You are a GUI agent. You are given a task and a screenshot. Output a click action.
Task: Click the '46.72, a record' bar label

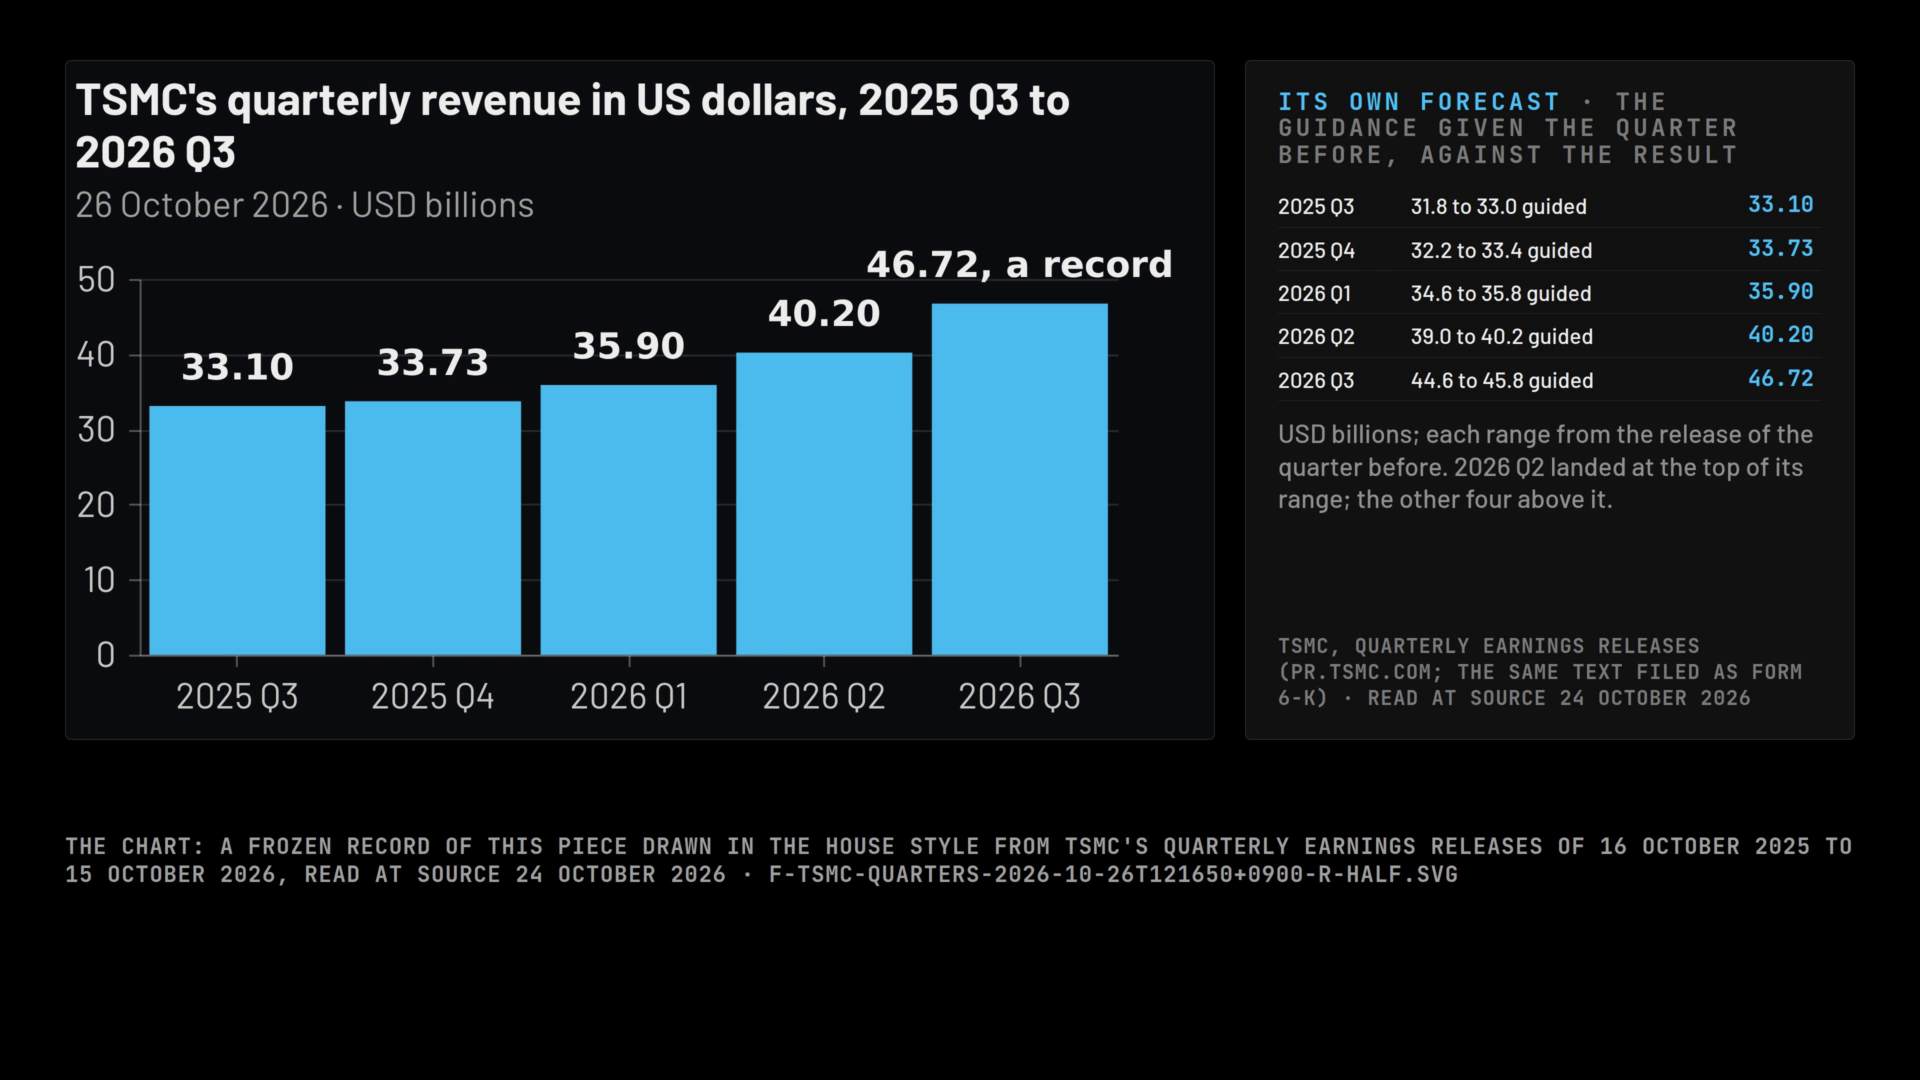pos(1019,265)
